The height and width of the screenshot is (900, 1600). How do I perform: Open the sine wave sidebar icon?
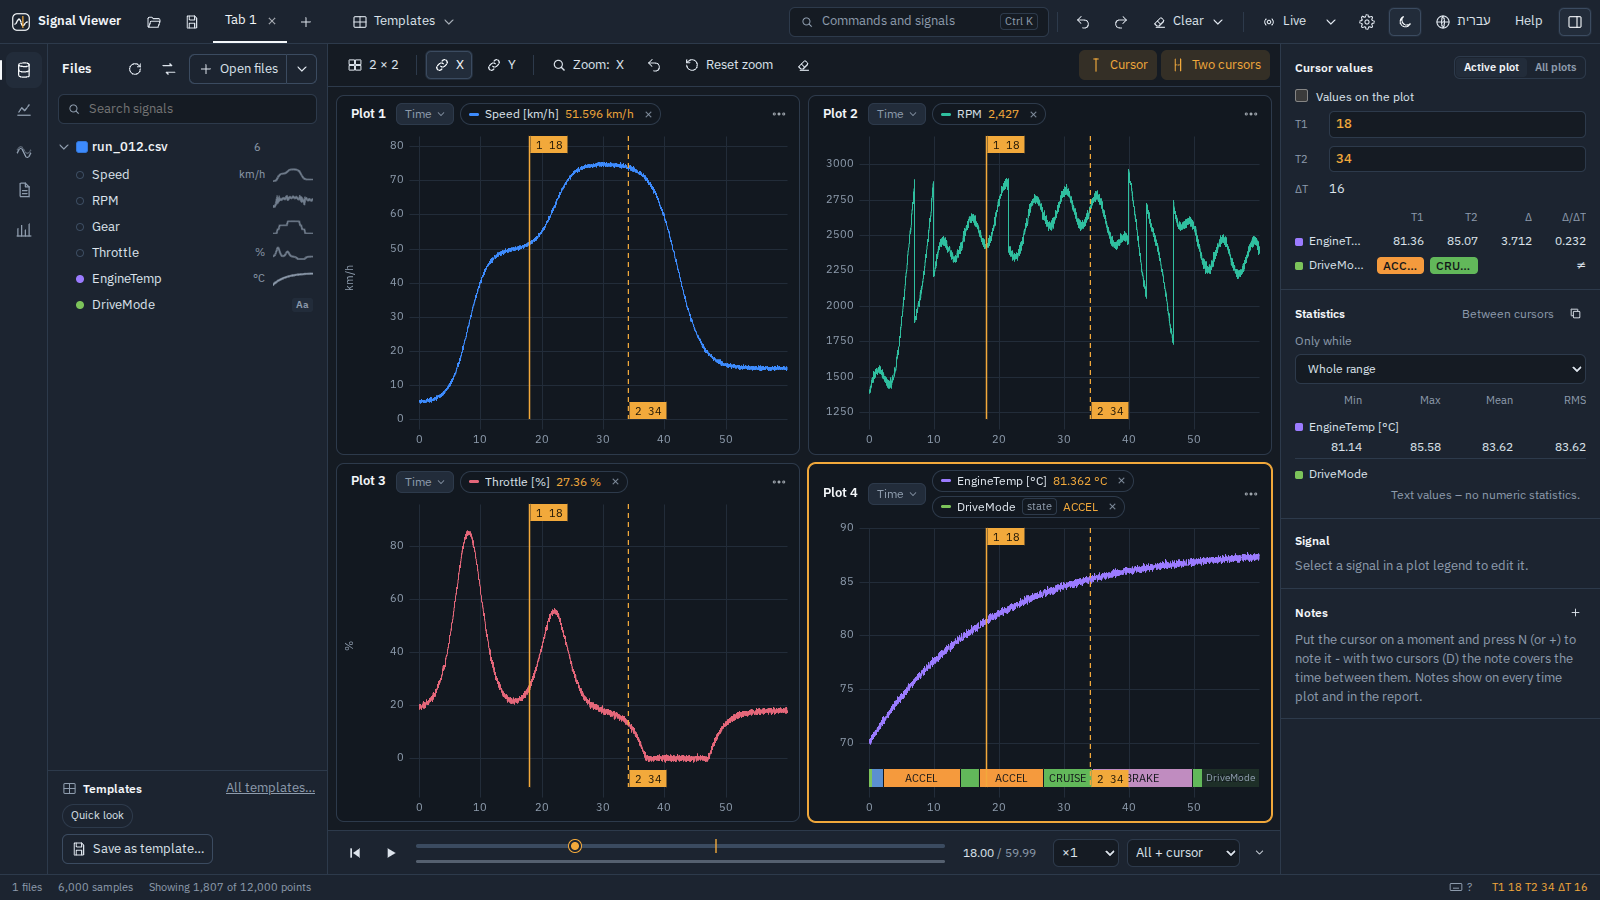(24, 151)
